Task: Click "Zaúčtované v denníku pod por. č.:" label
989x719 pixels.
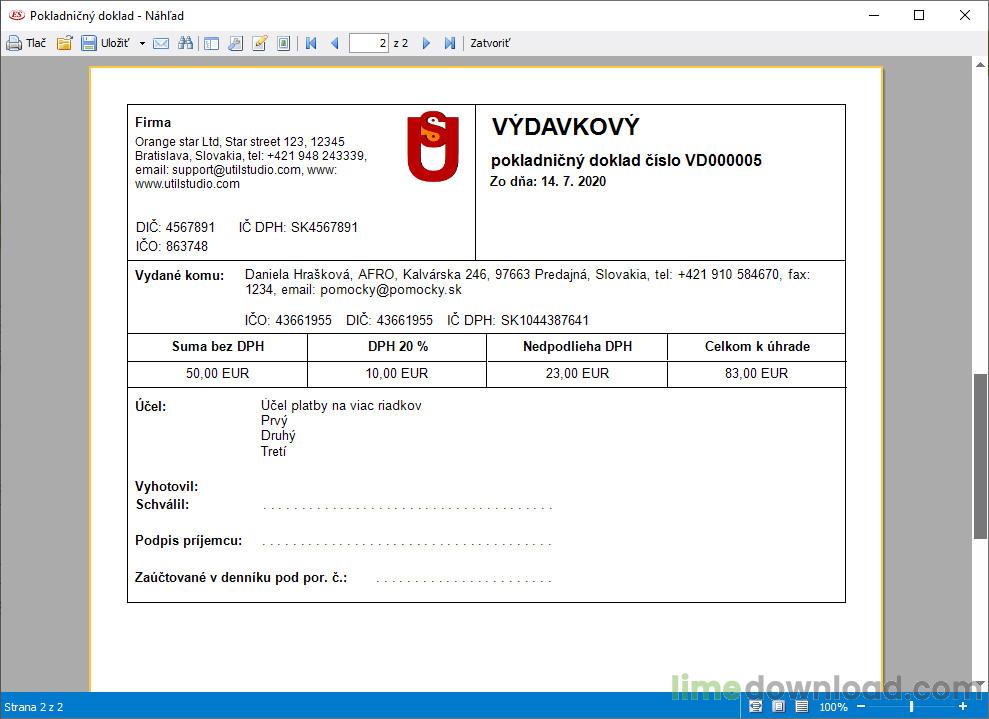Action: click(241, 578)
